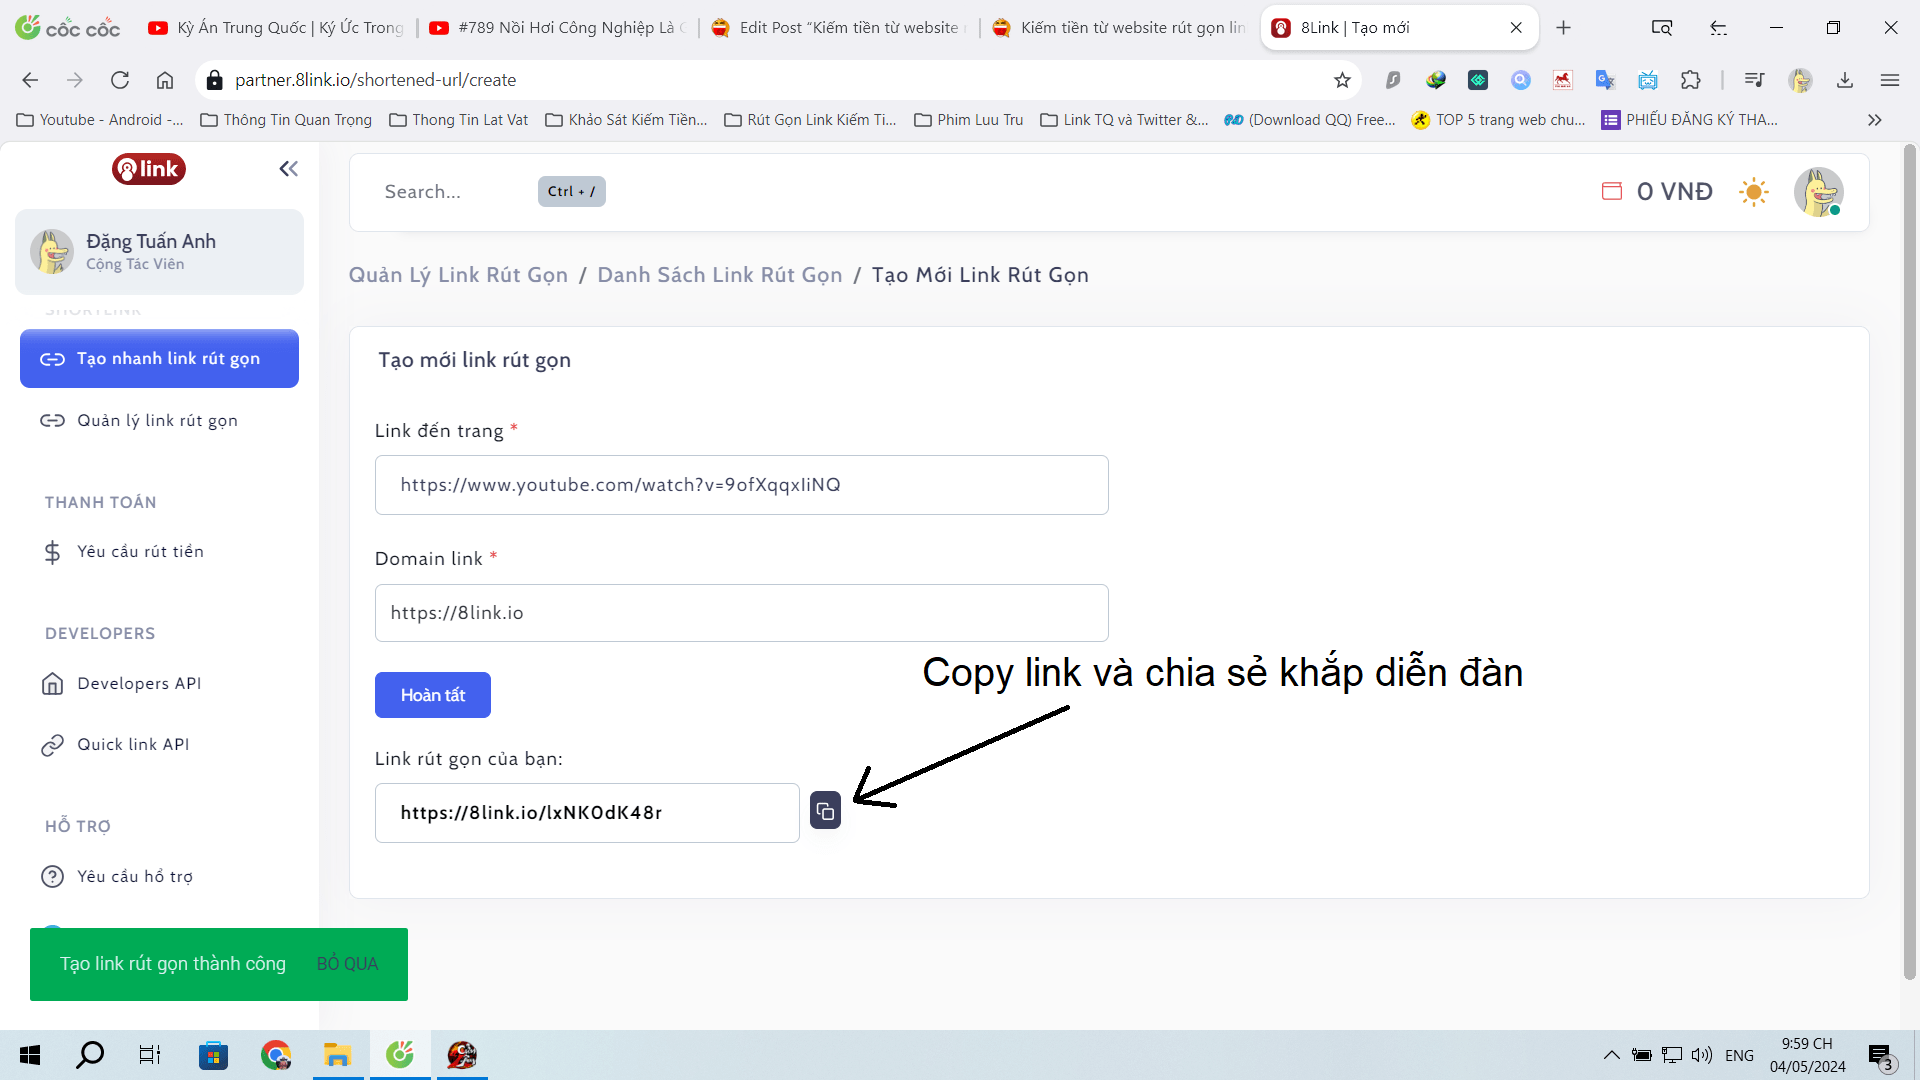Open Rút Gọn Link Kiếm Tiền bookmark folder

click(811, 120)
